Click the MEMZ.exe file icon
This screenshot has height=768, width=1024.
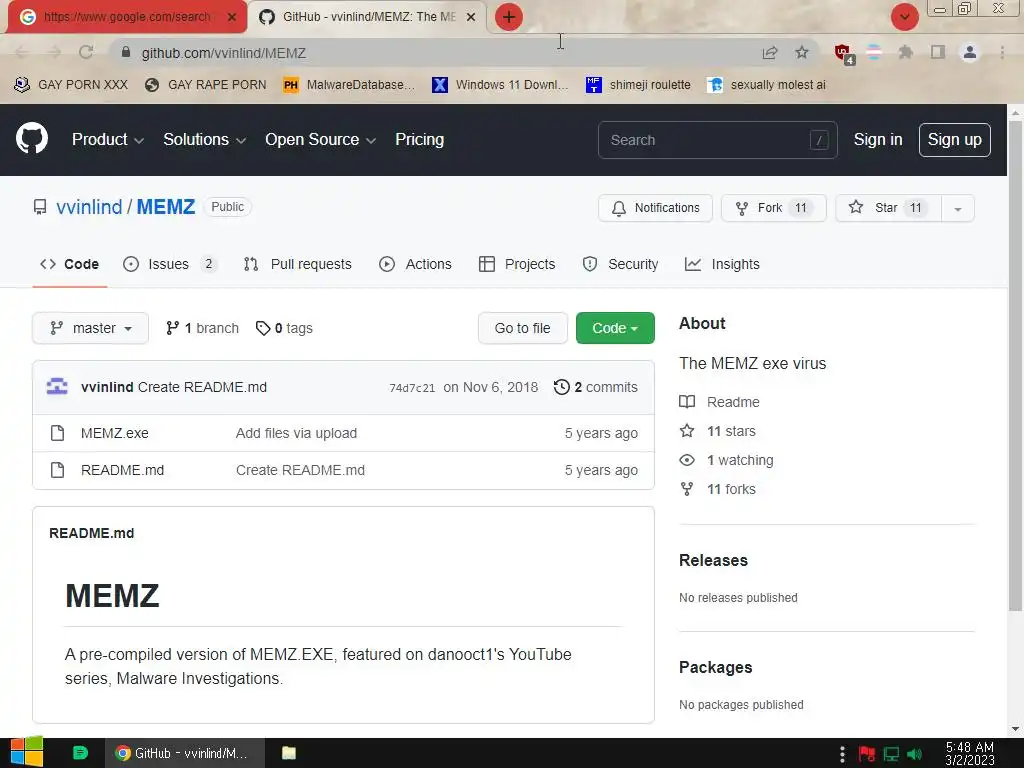point(57,433)
